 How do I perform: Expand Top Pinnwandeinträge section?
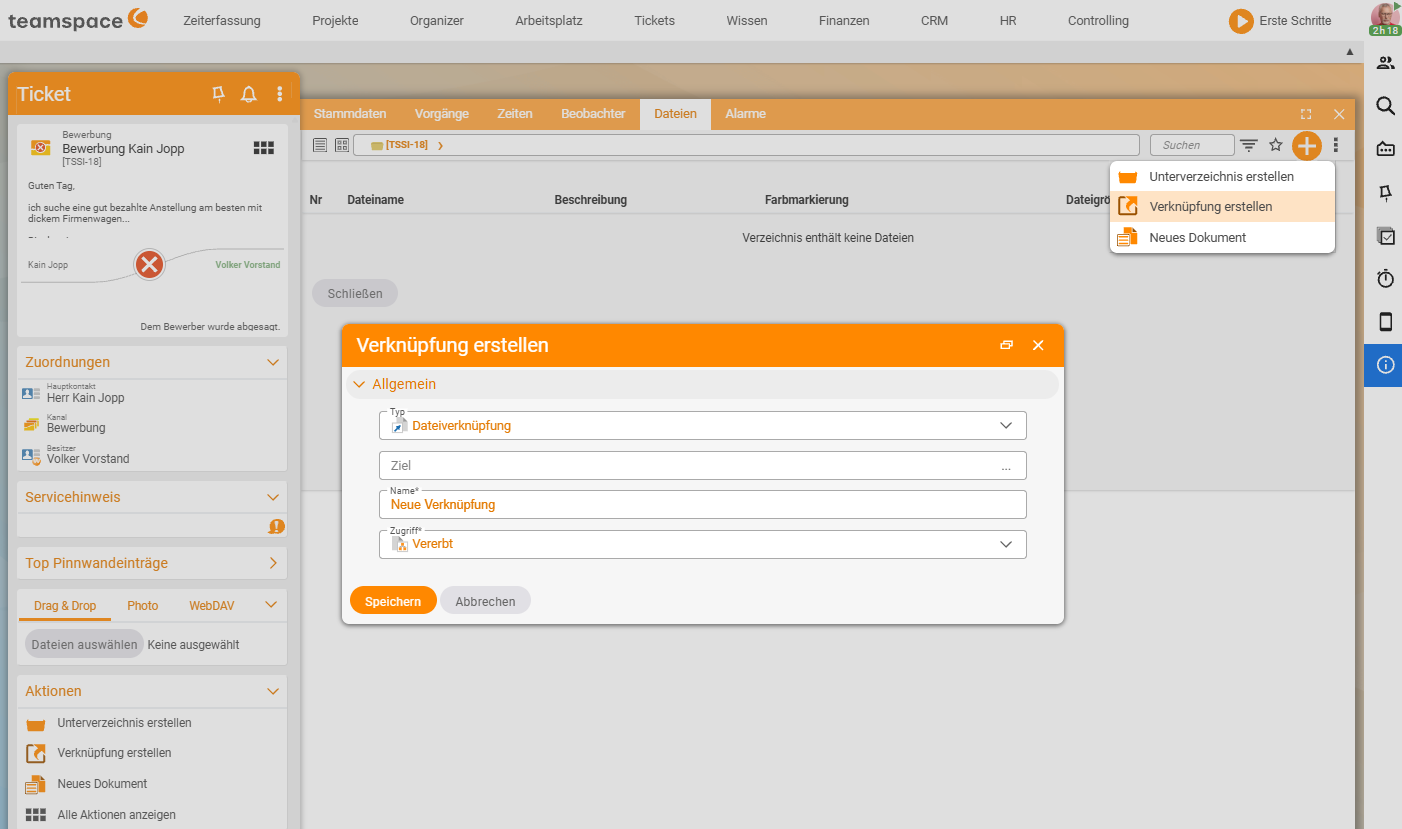coord(273,563)
